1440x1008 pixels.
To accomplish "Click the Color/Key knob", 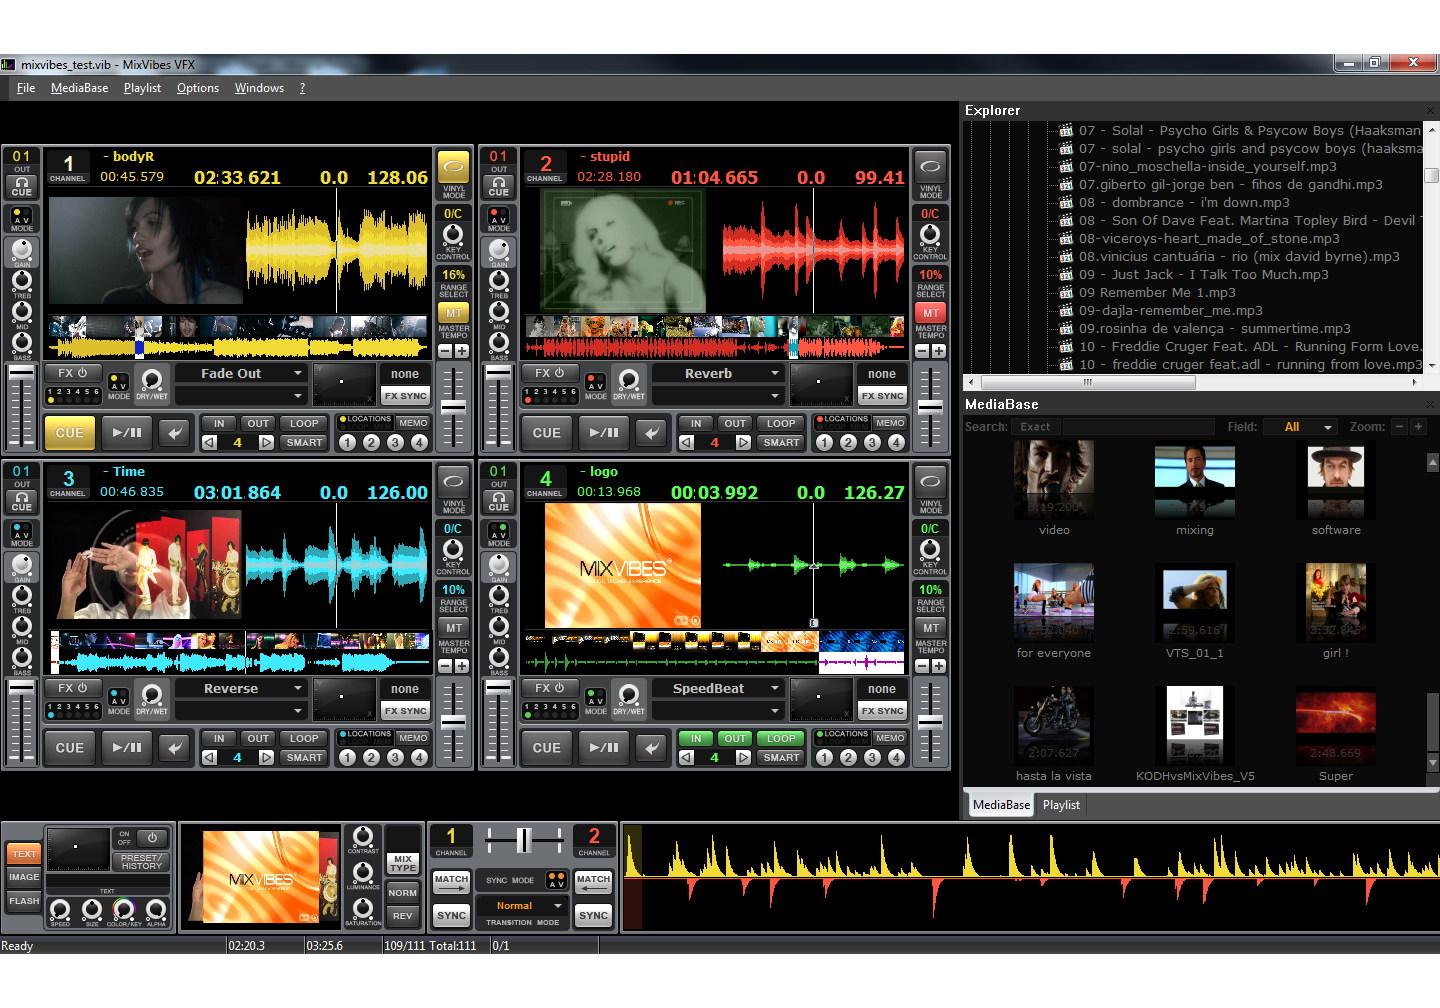I will [x=124, y=909].
